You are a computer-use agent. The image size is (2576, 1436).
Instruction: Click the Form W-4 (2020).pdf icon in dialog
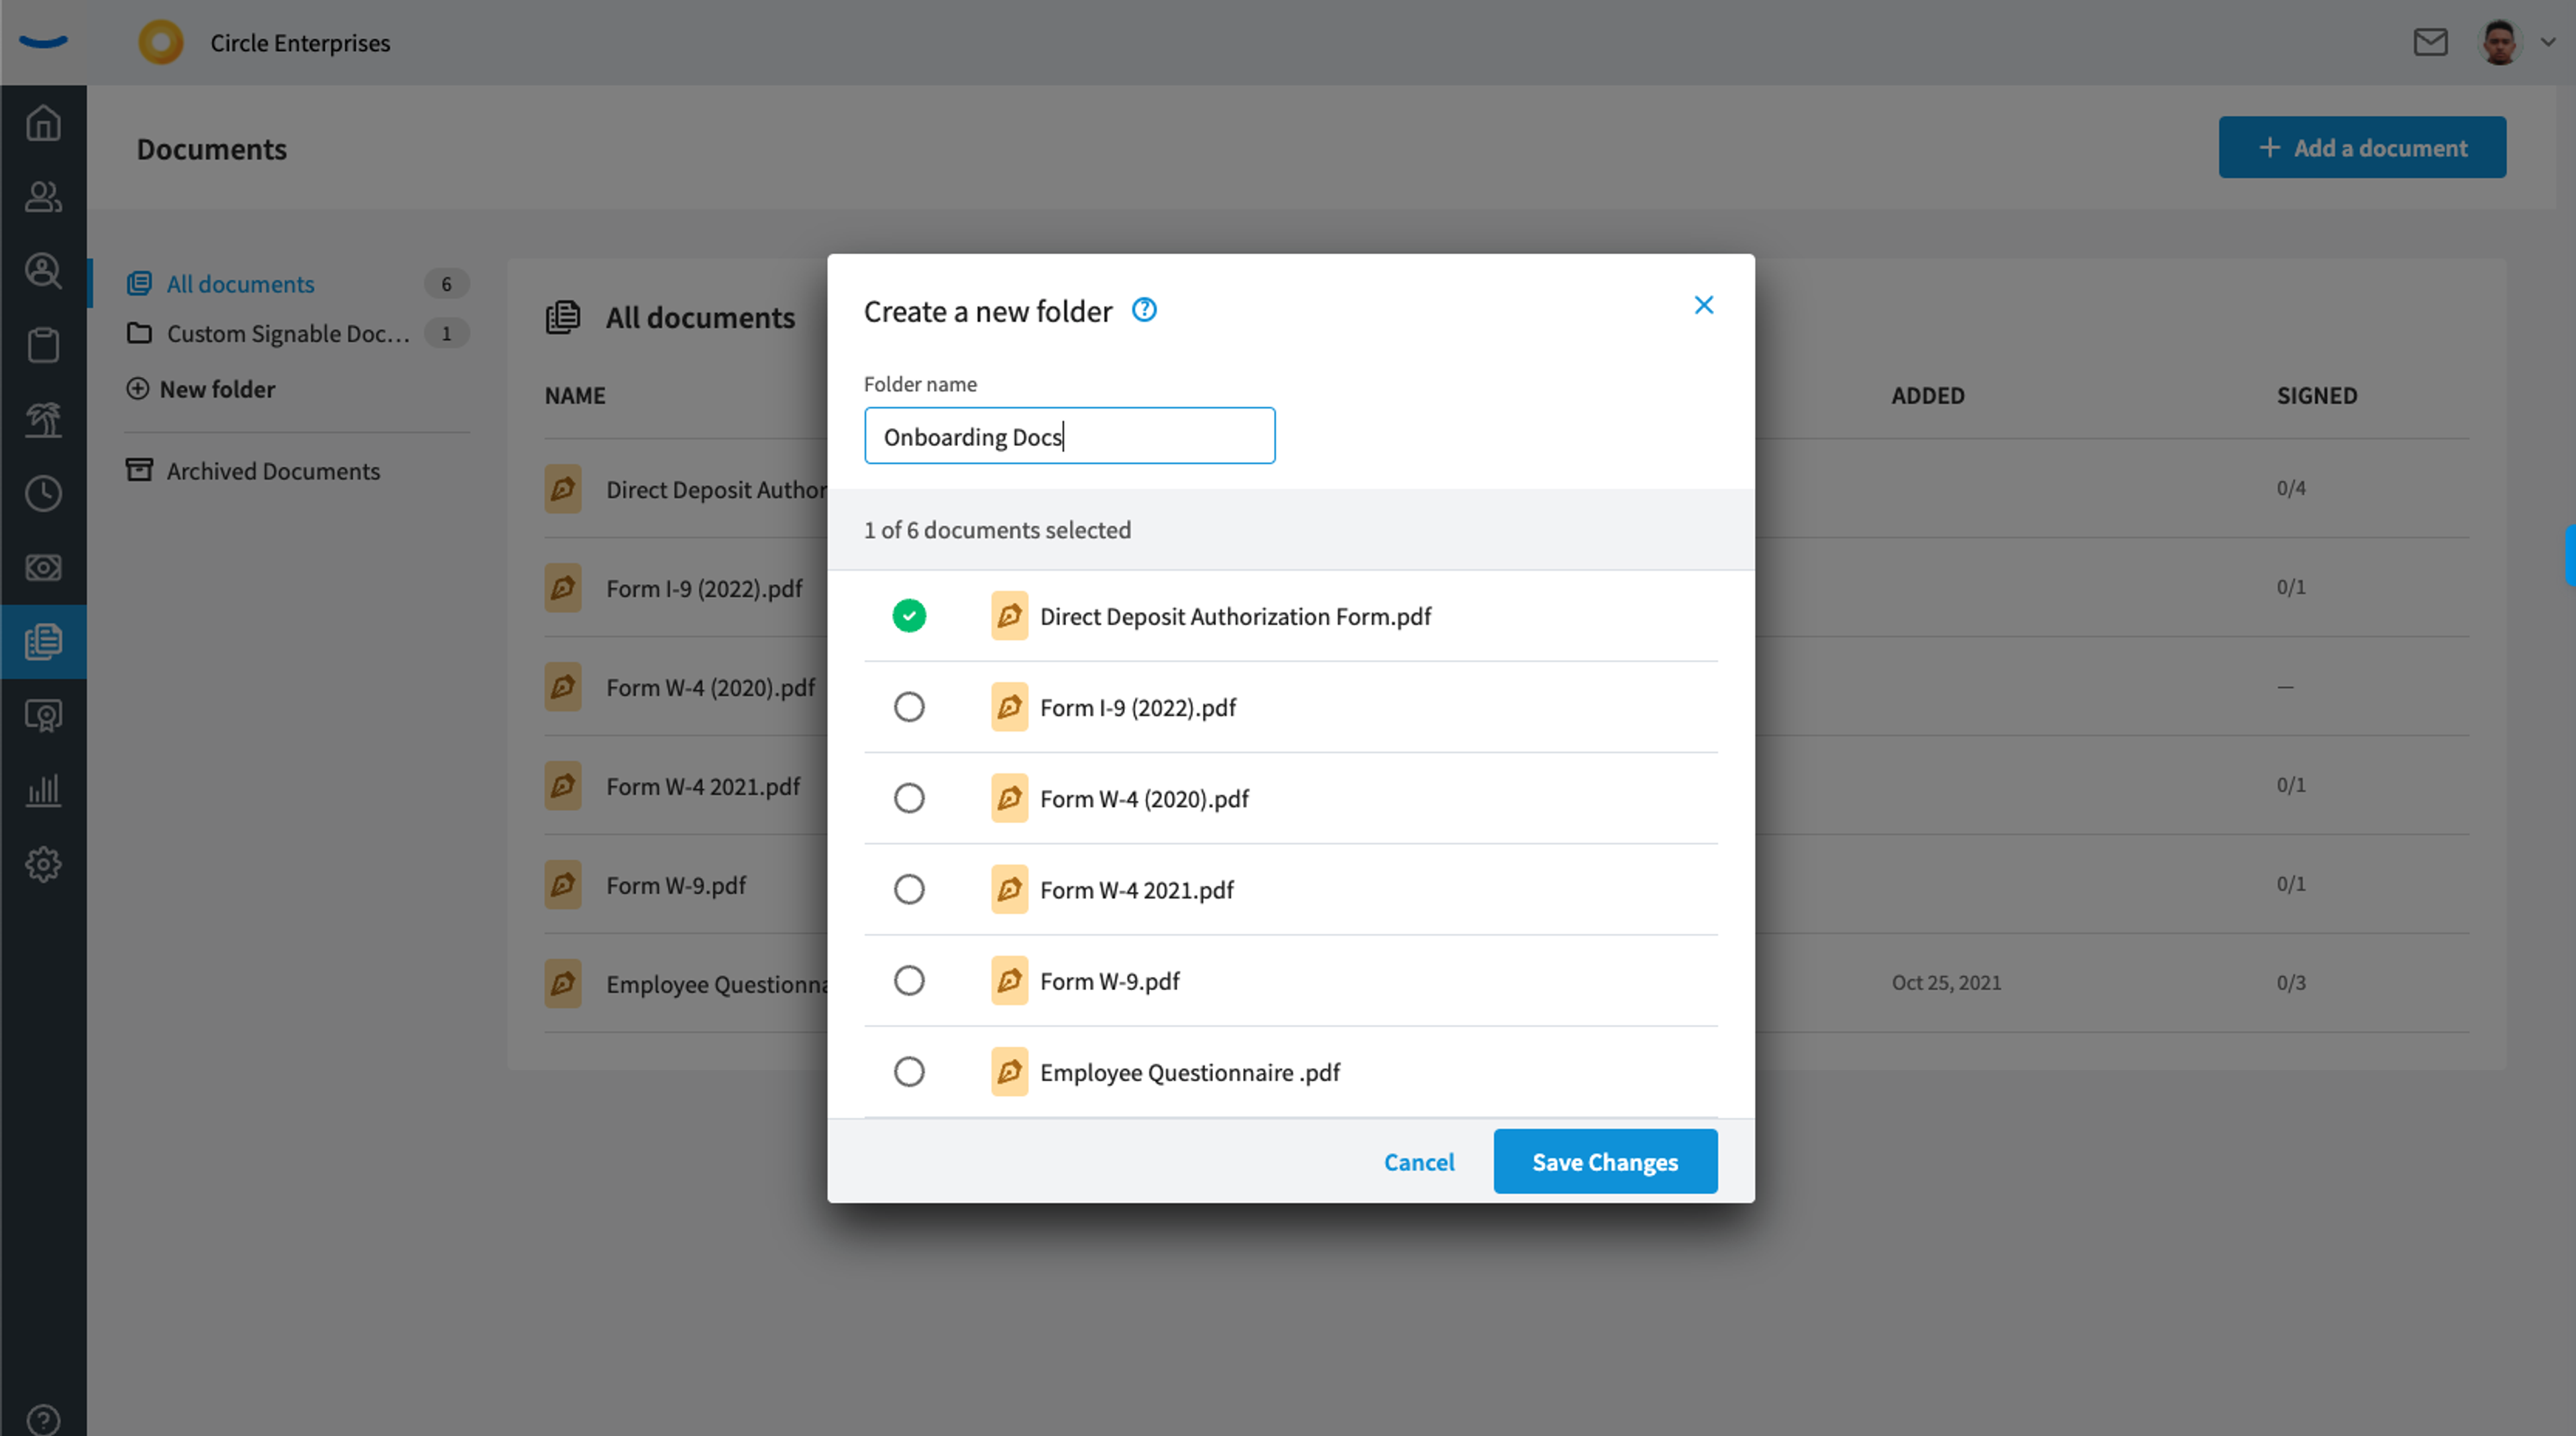(1009, 798)
